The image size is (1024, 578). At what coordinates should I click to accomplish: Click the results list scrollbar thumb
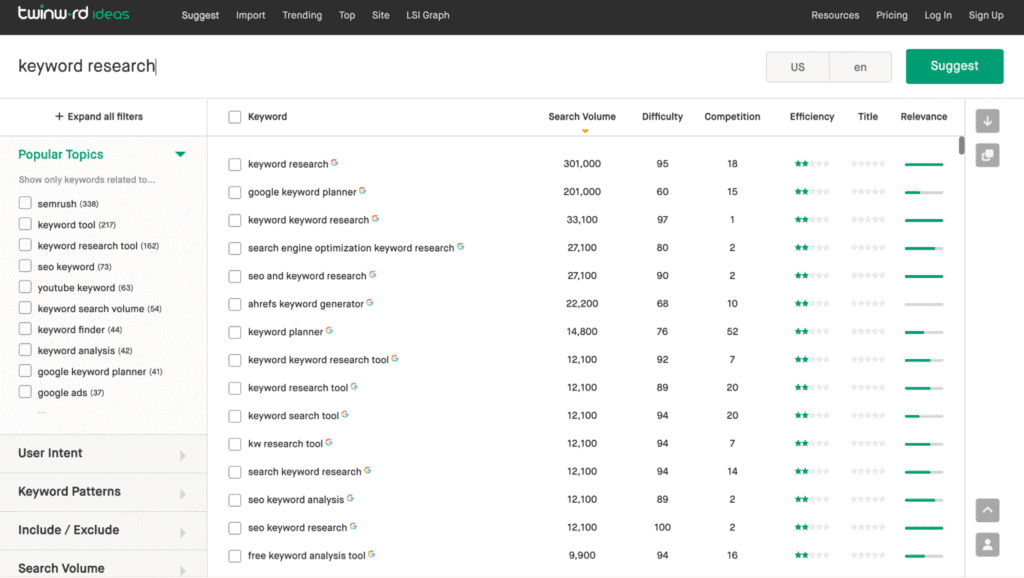(x=961, y=146)
